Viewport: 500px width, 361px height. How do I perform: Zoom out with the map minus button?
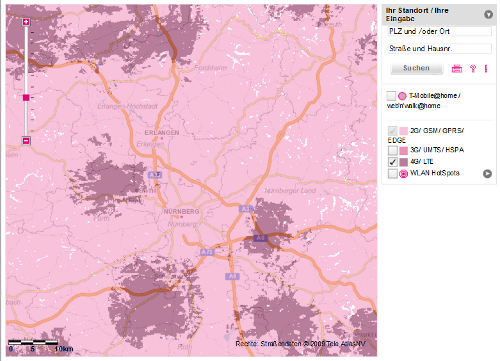[26, 140]
